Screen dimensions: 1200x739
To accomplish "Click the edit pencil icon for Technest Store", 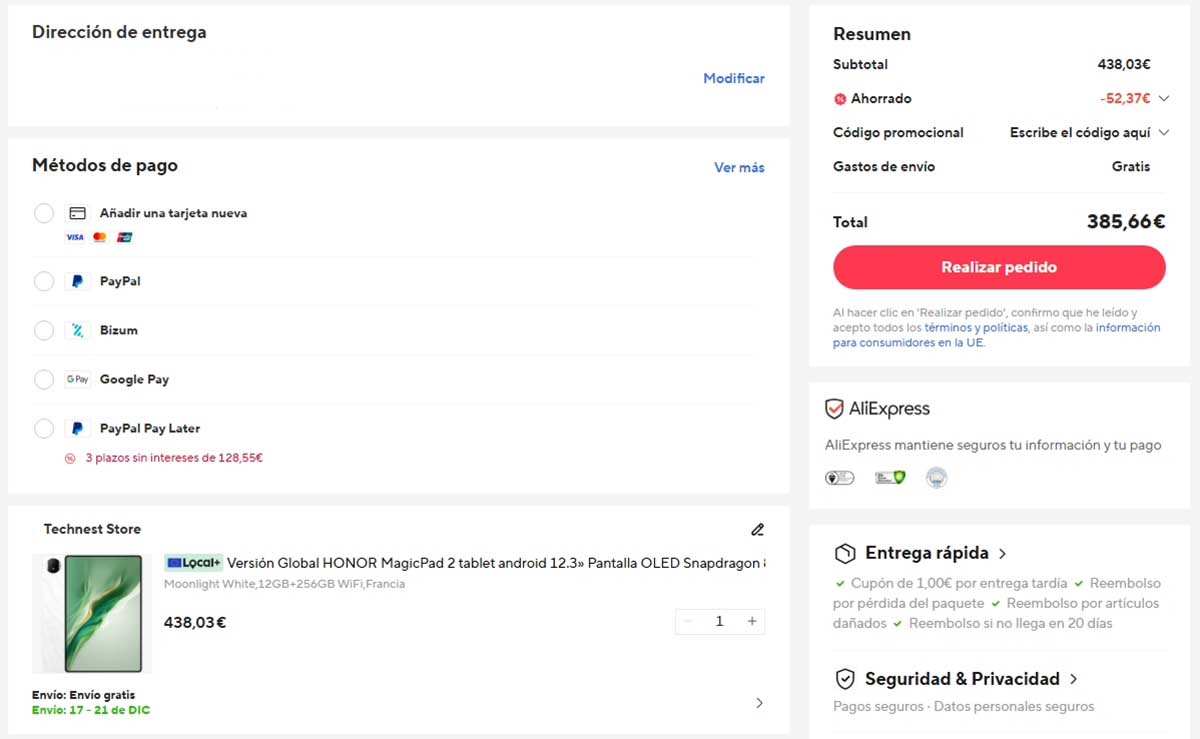I will point(757,529).
